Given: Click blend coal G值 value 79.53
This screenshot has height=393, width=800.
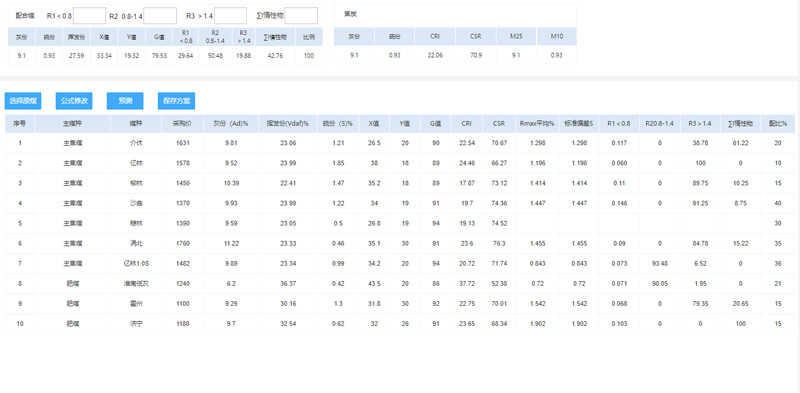Looking at the screenshot, I should (159, 56).
